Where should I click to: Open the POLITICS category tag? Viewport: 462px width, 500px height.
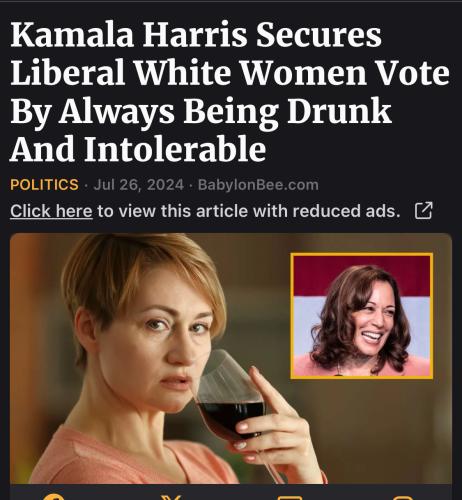[x=44, y=185]
